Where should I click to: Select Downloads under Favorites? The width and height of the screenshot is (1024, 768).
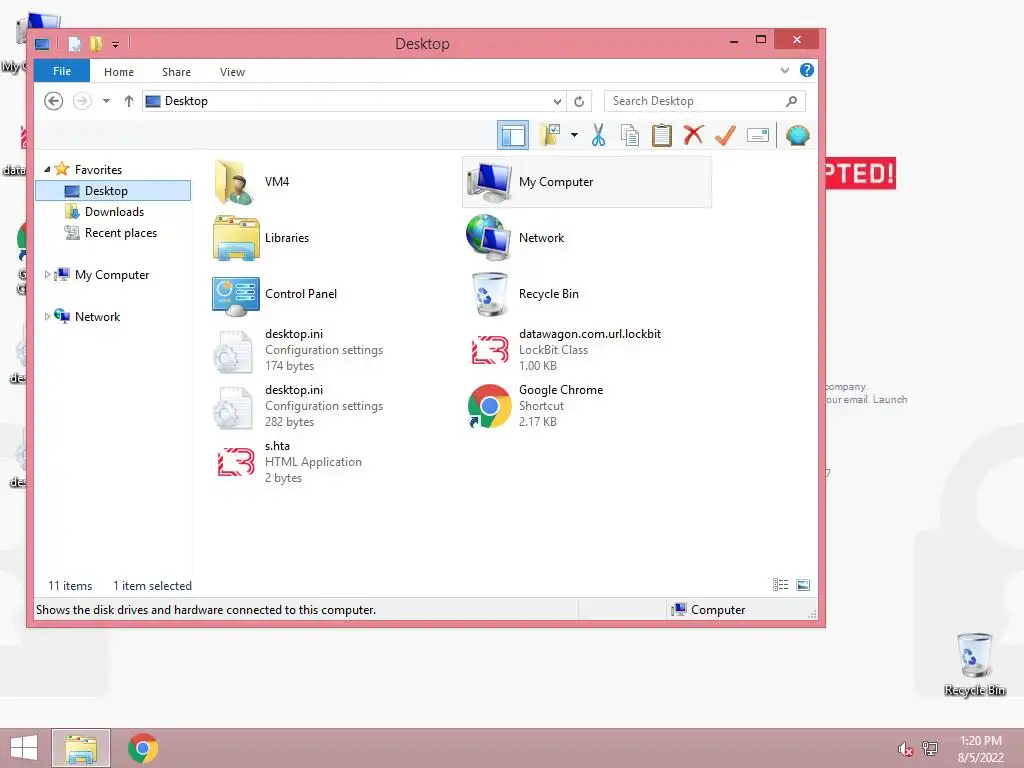pyautogui.click(x=114, y=212)
